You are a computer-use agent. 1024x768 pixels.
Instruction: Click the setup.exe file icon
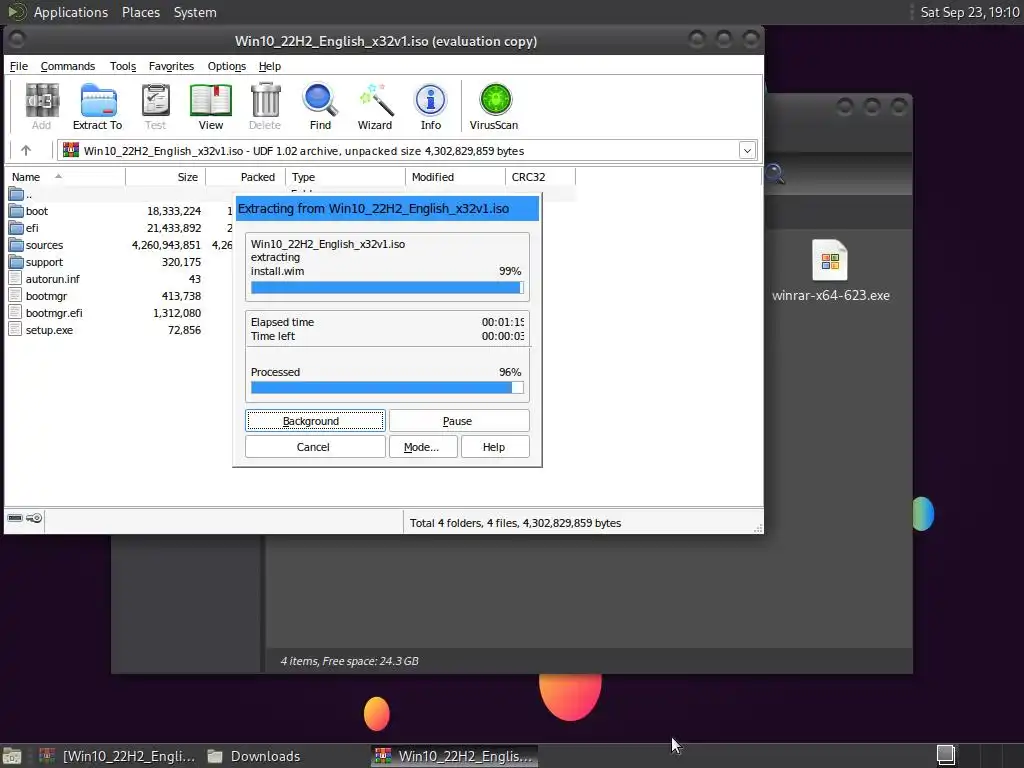[15, 330]
